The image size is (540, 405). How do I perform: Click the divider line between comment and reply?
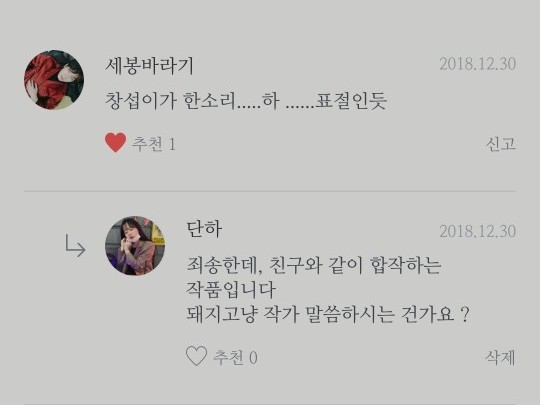(x=270, y=191)
